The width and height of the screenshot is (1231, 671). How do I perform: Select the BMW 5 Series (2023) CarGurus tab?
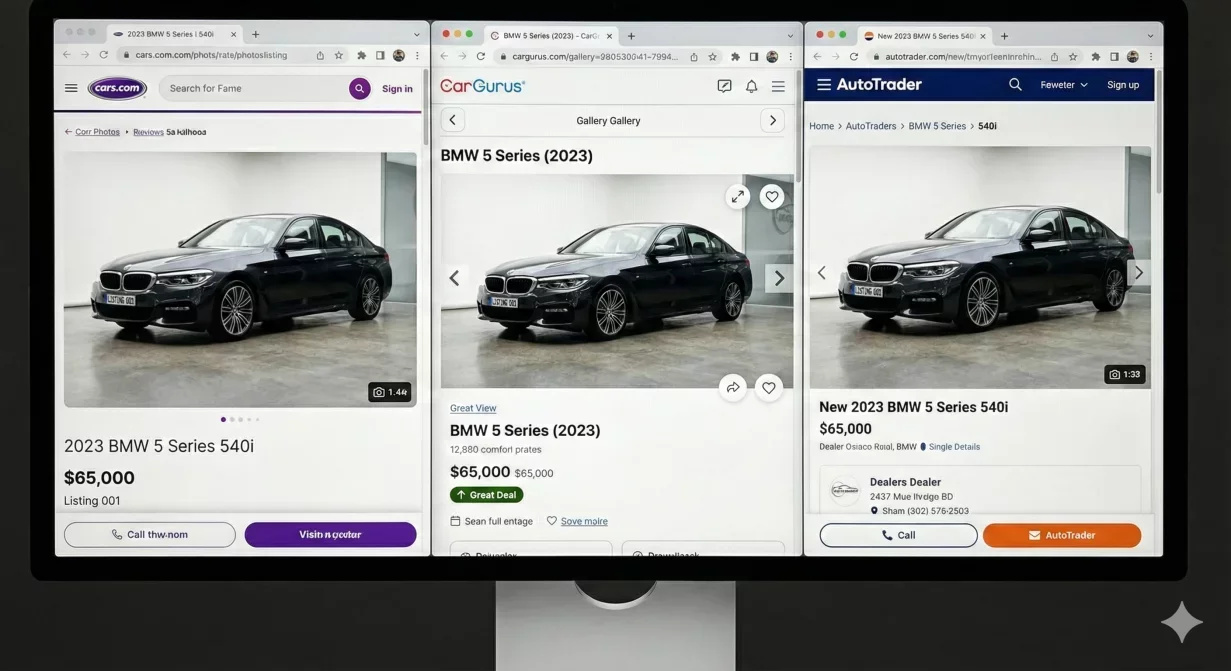[x=550, y=36]
